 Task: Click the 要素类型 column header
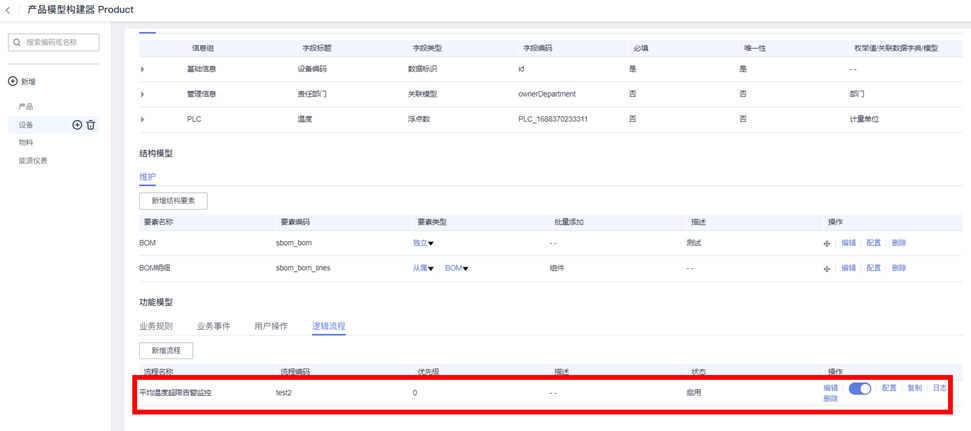(x=430, y=222)
